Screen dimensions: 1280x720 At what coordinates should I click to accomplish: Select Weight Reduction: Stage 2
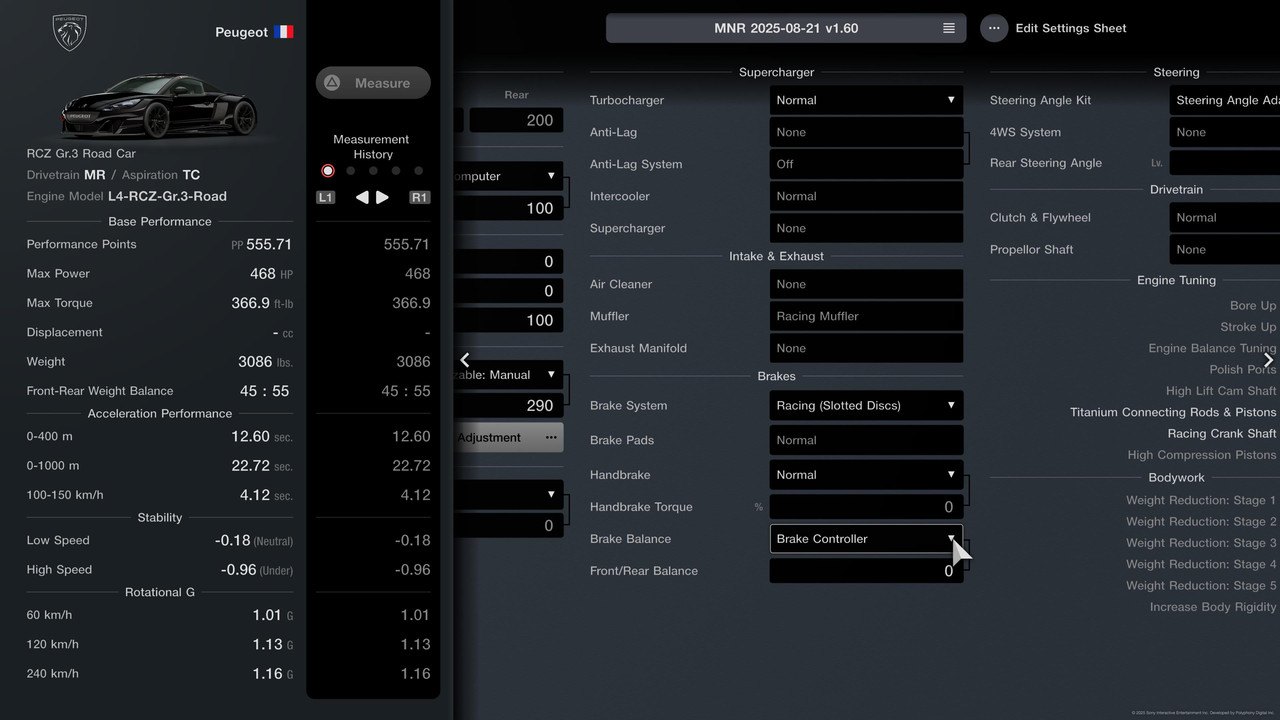click(1201, 522)
